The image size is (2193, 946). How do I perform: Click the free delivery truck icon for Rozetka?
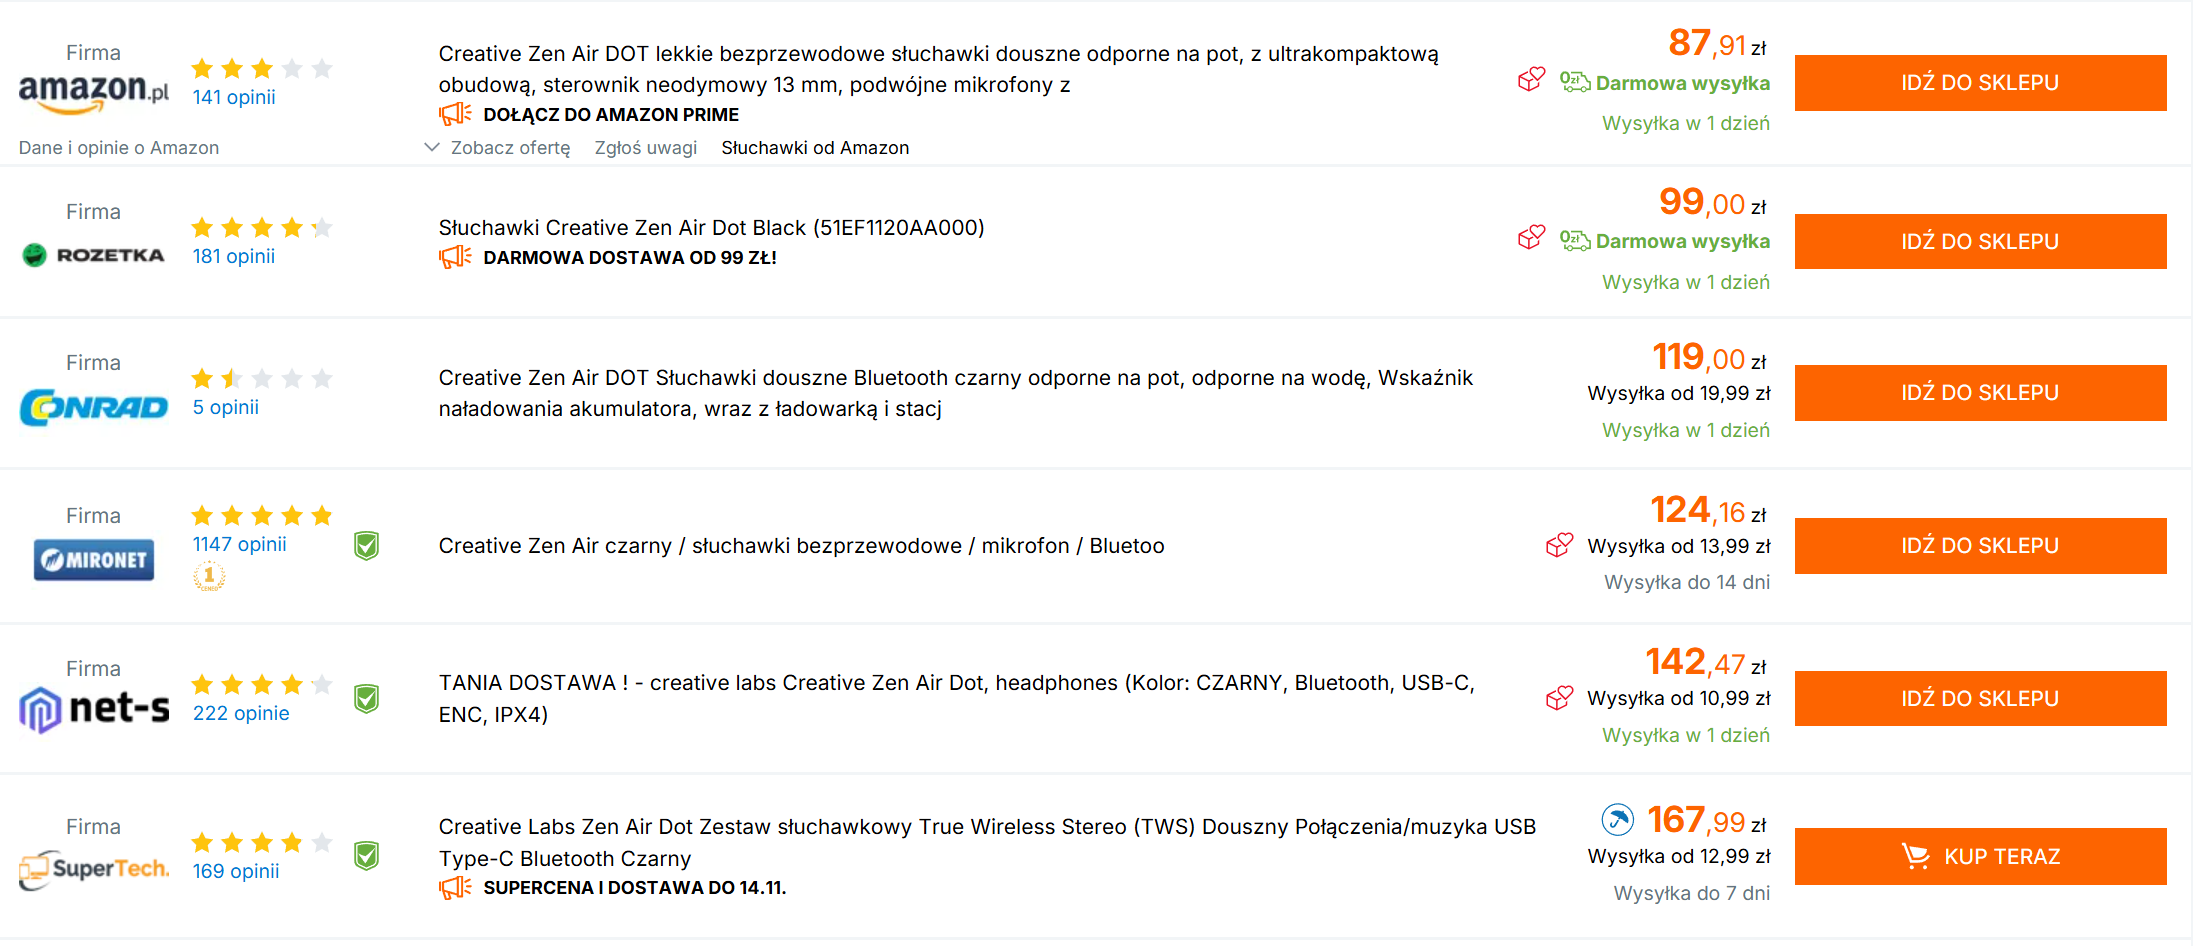point(1575,240)
